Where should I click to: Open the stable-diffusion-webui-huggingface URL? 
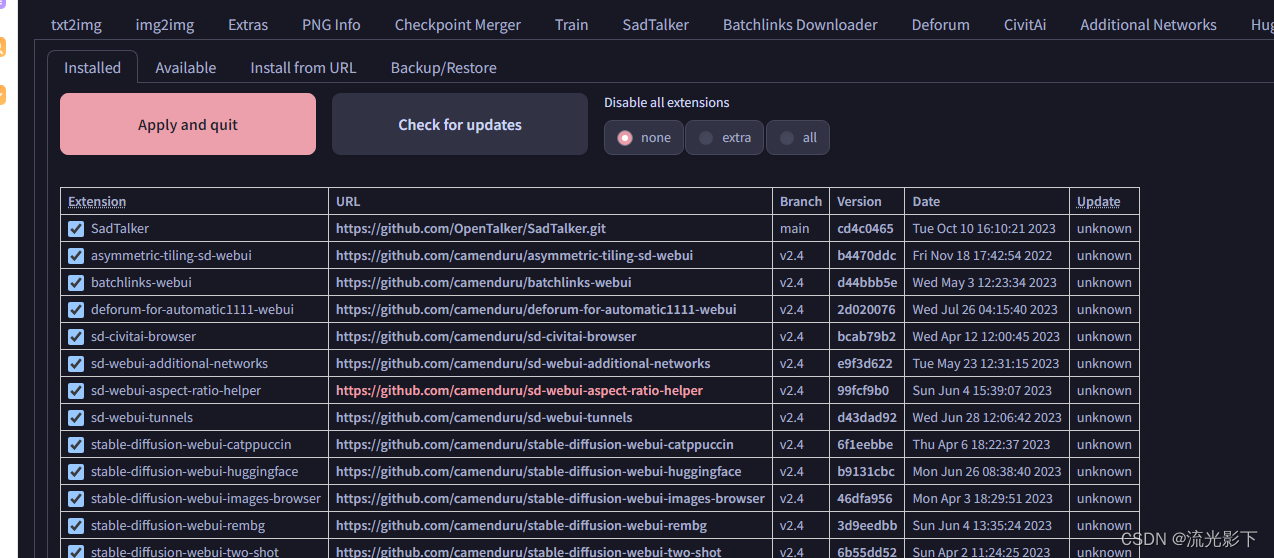pos(539,472)
